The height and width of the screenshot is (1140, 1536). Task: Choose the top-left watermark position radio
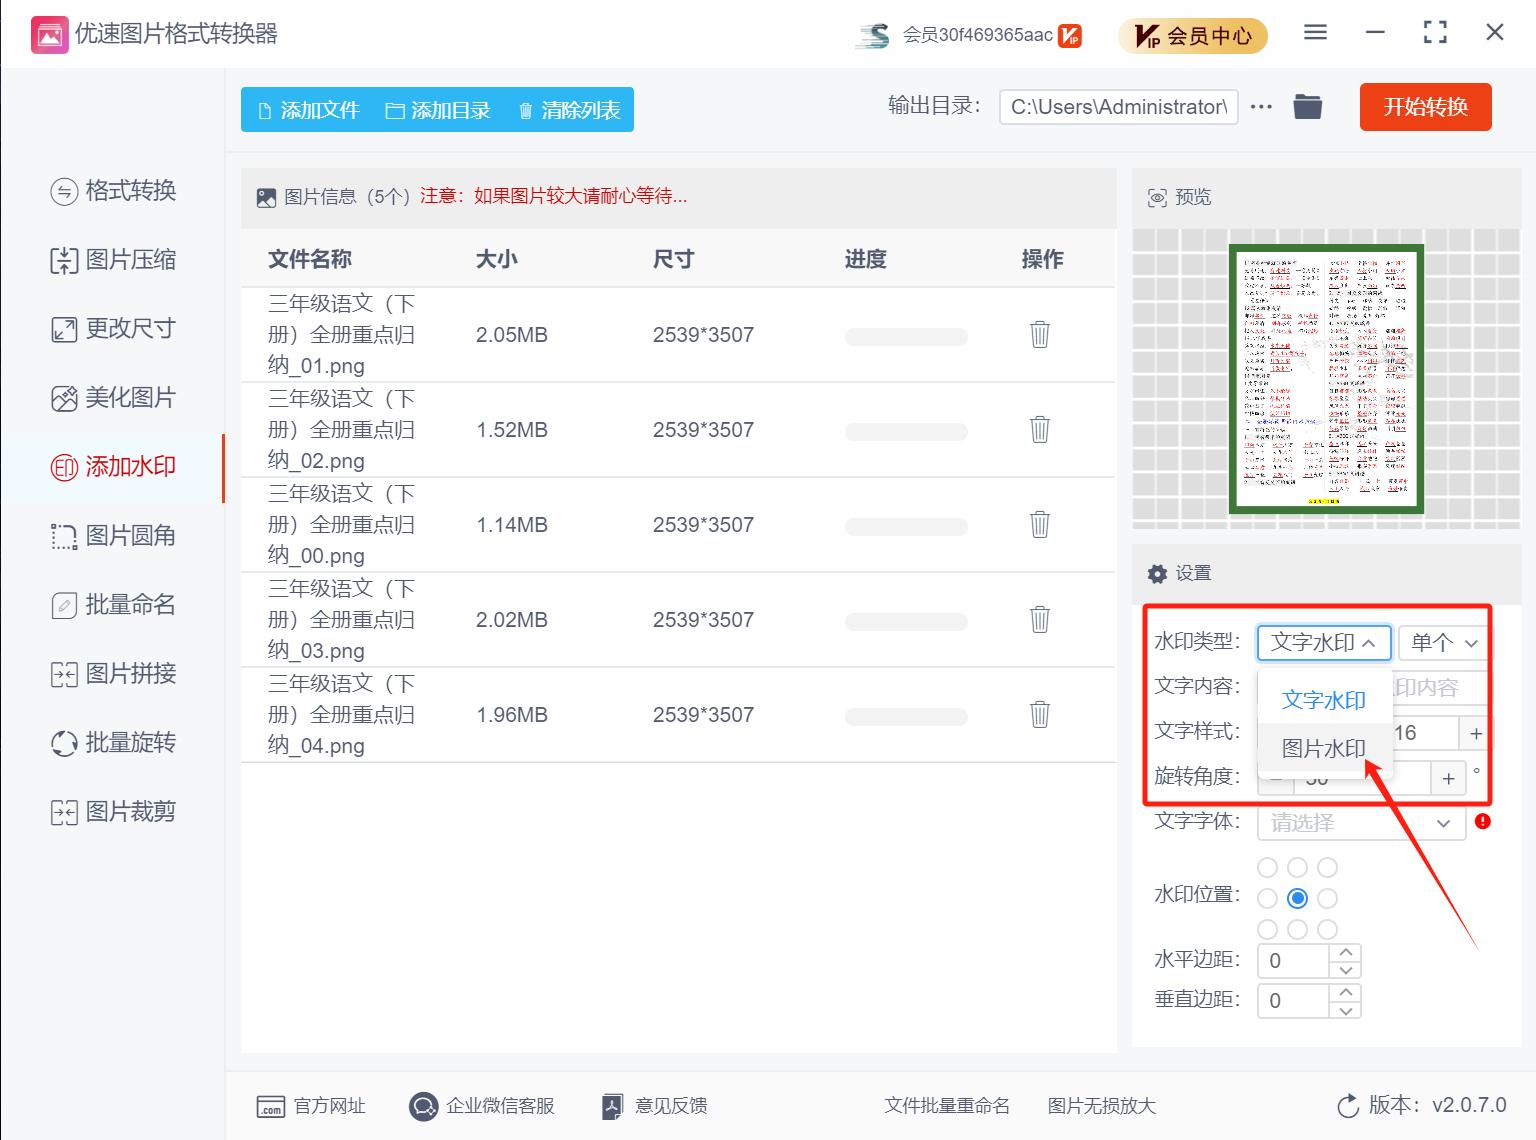(x=1267, y=868)
